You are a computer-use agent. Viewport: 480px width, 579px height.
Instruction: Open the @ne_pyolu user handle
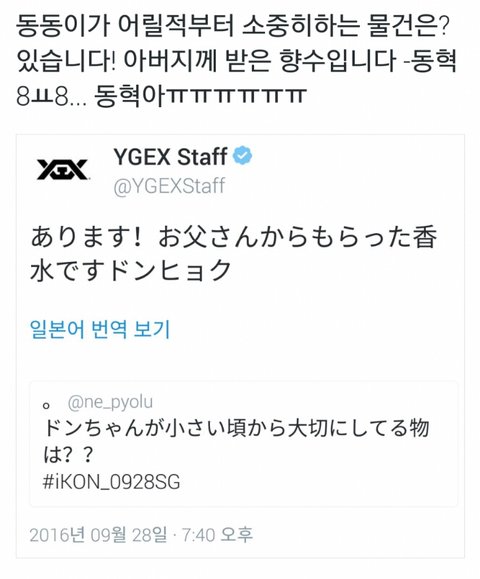coord(110,402)
